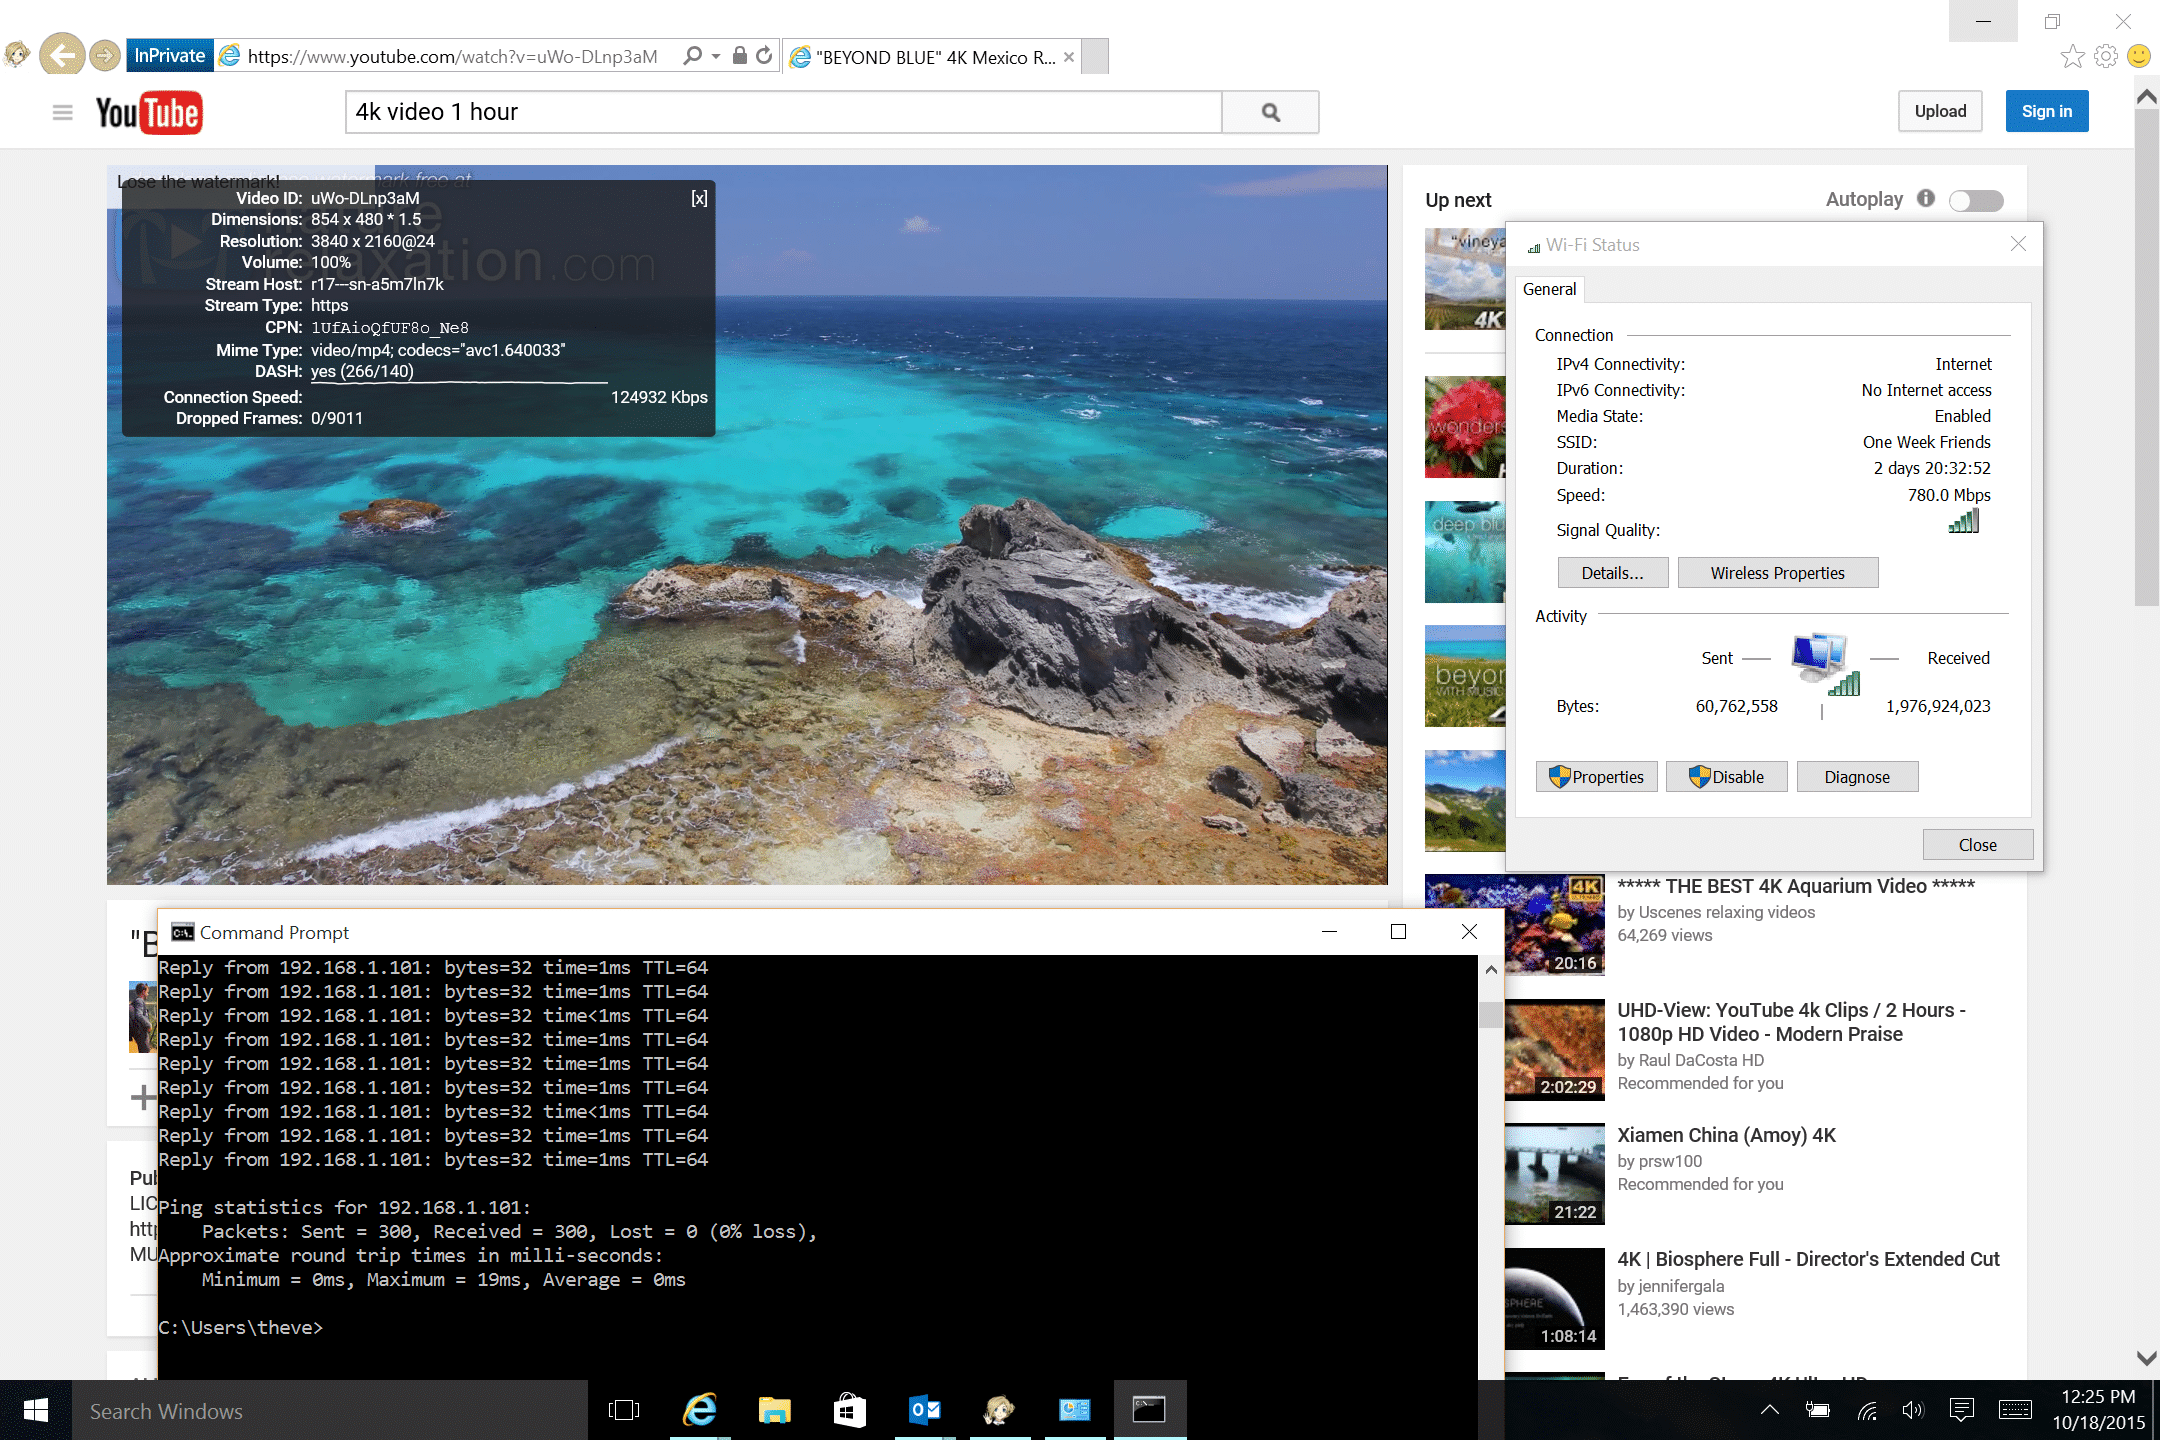Open Wireless Properties in Wi-Fi Status
The height and width of the screenshot is (1440, 2160).
tap(1777, 573)
